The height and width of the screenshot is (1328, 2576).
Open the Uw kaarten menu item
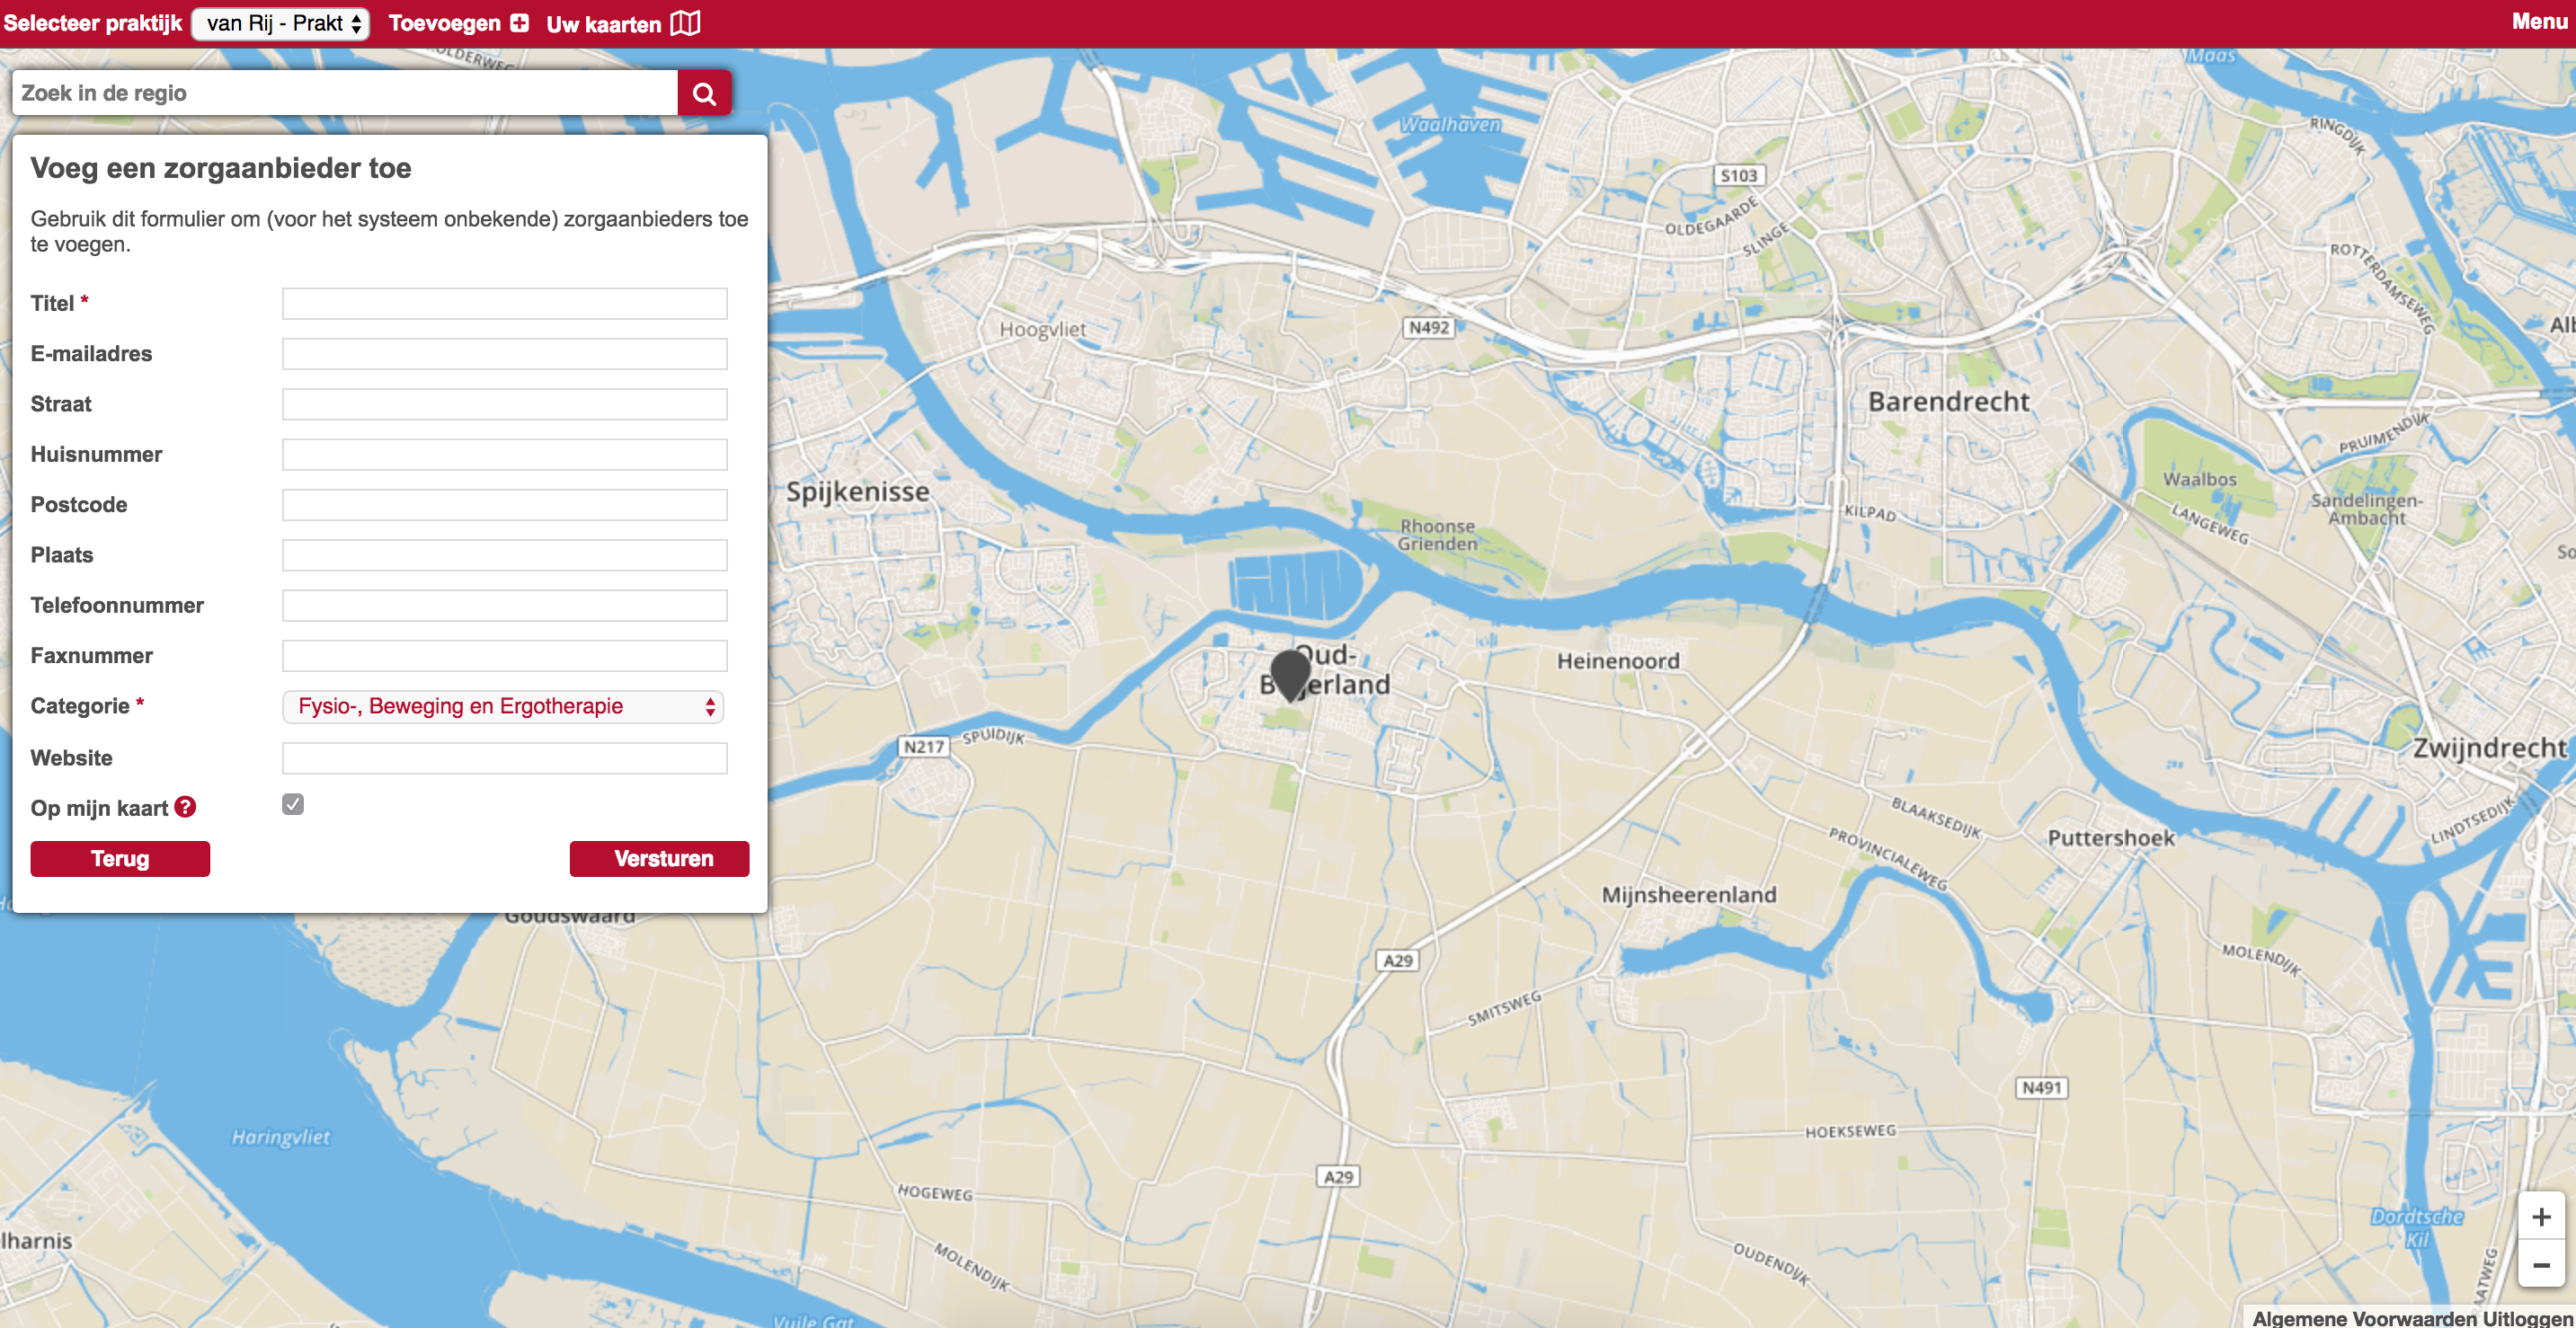click(603, 24)
